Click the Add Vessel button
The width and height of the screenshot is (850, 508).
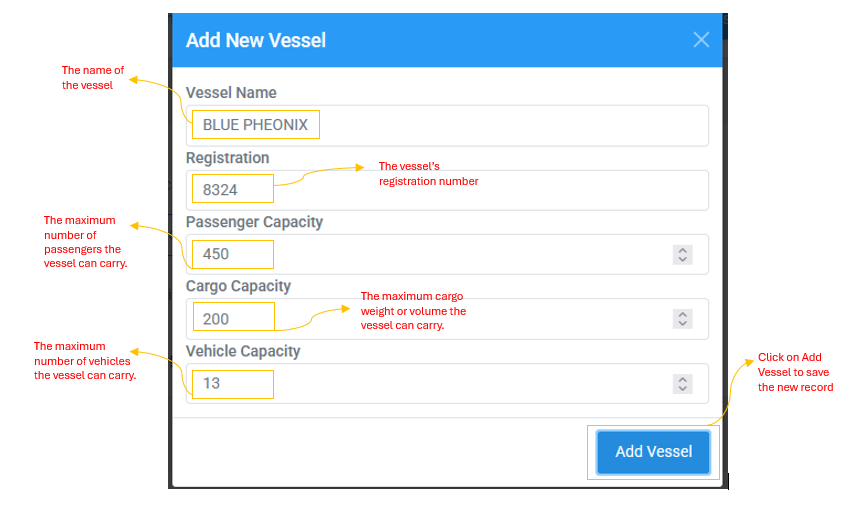[653, 452]
